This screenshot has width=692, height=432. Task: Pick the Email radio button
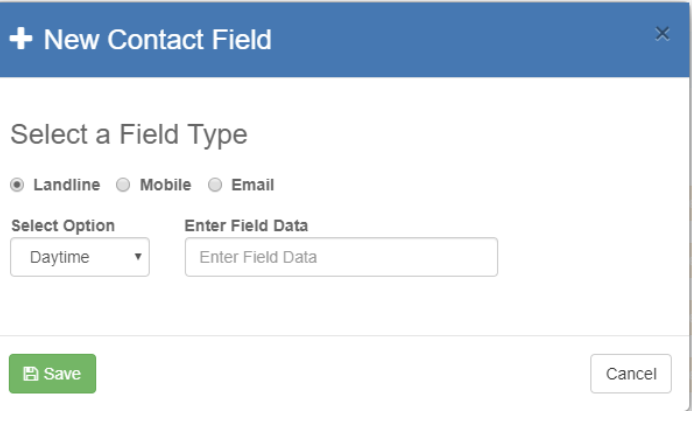pos(215,185)
